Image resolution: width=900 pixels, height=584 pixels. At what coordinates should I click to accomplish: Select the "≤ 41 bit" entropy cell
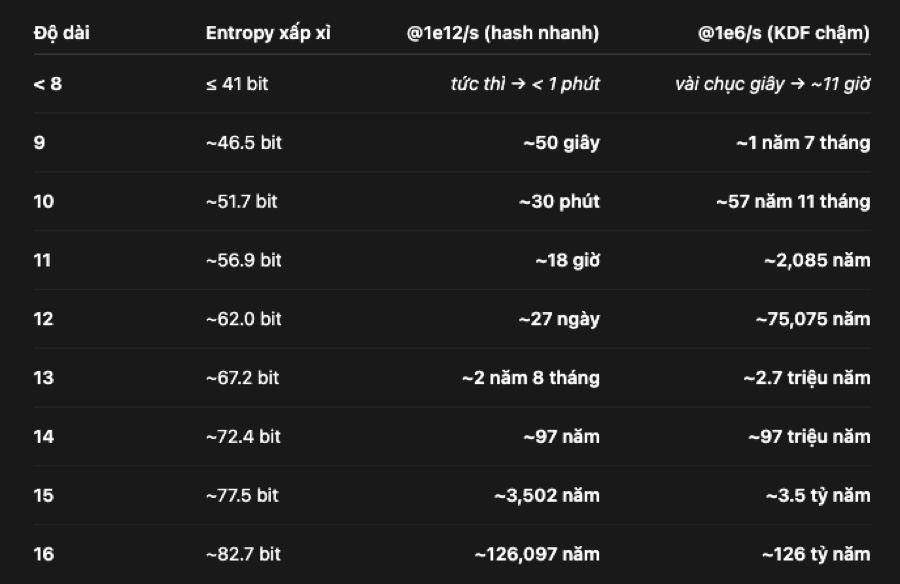click(x=237, y=84)
